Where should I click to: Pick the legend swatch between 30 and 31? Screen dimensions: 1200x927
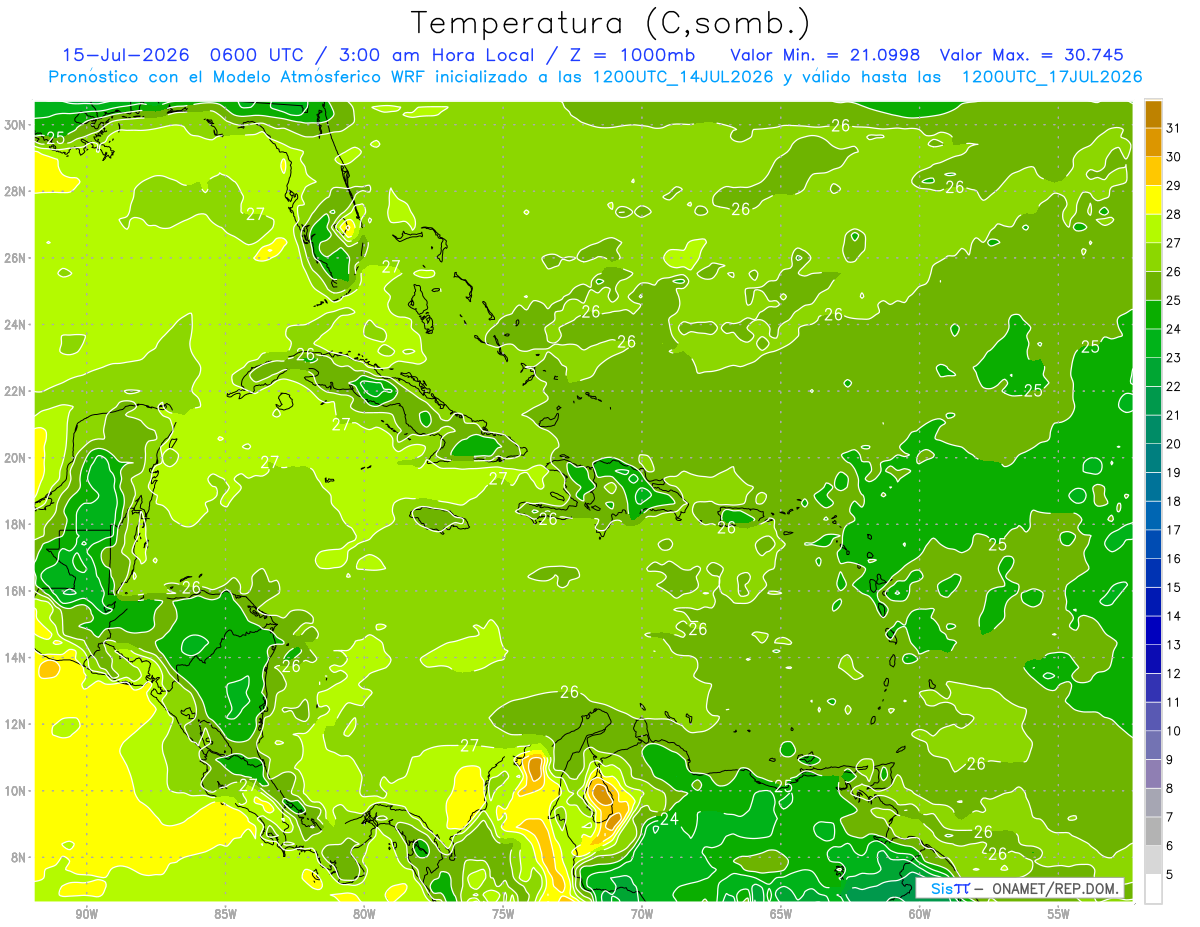1153,142
